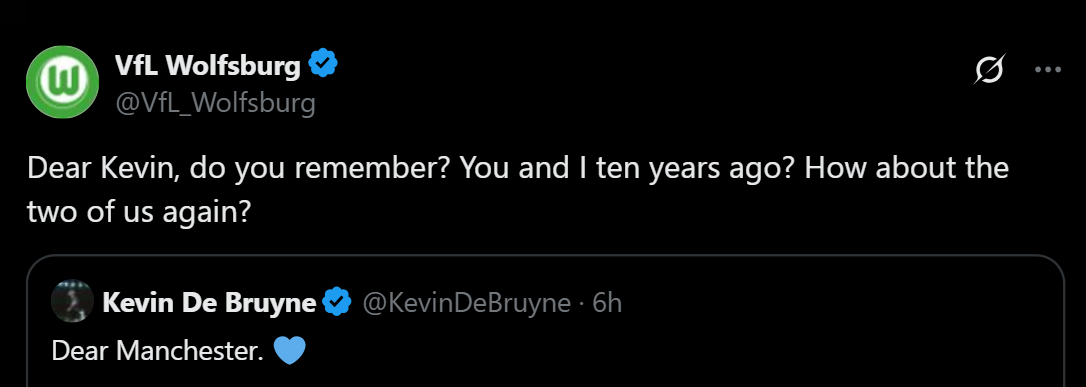Image resolution: width=1086 pixels, height=387 pixels.
Task: Click the VfL Wolfsburg display name
Action: 209,66
